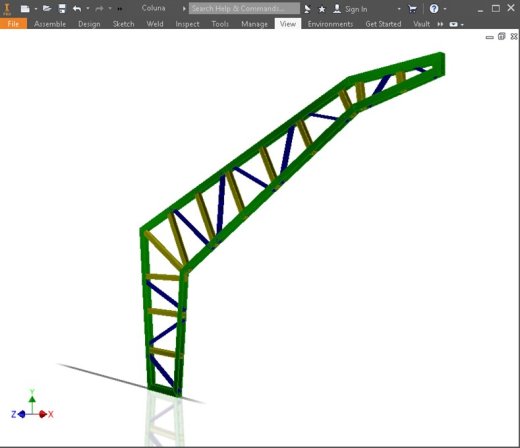
Task: Click the New document icon
Action: click(25, 9)
